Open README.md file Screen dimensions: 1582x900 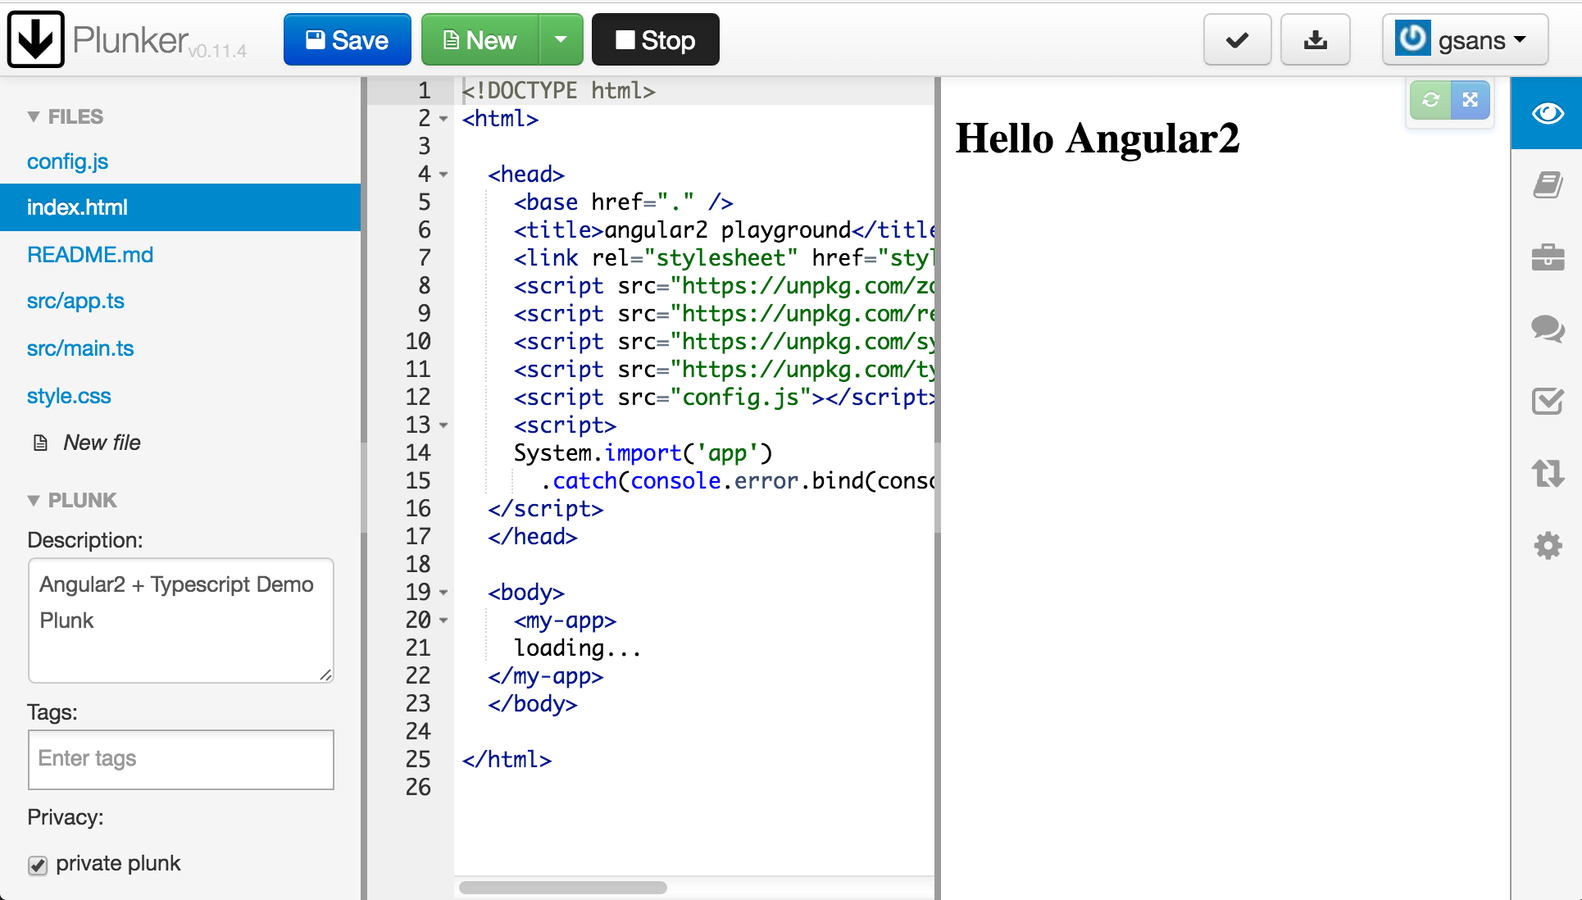pyautogui.click(x=90, y=255)
